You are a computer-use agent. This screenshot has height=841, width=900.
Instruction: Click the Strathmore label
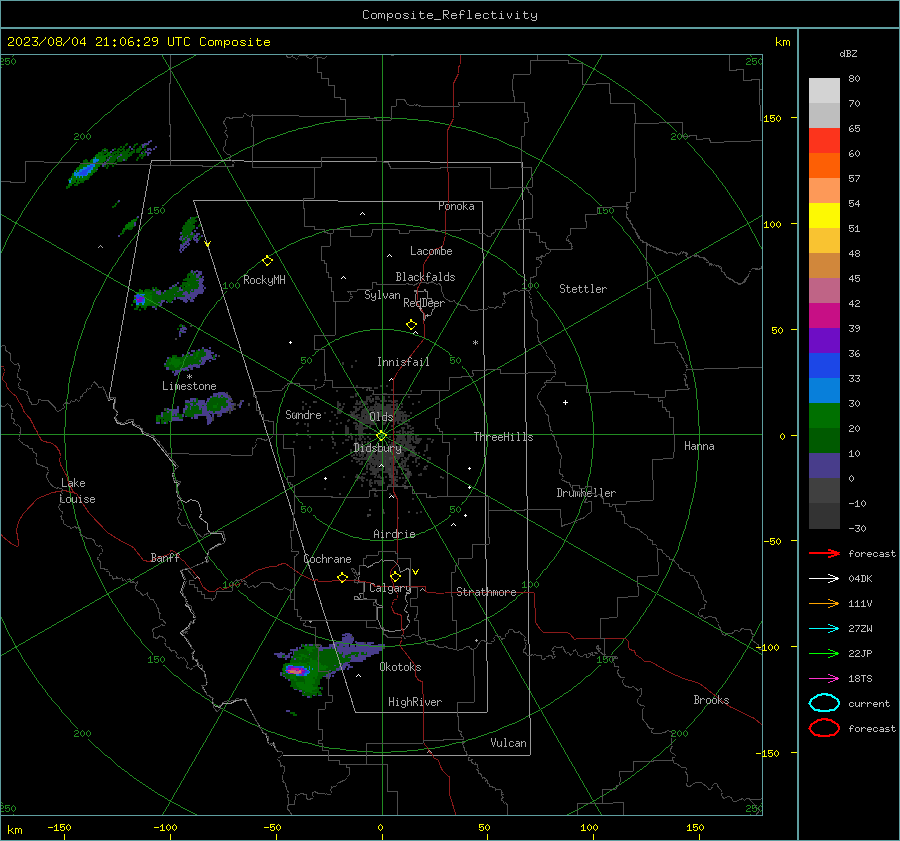[x=486, y=592]
